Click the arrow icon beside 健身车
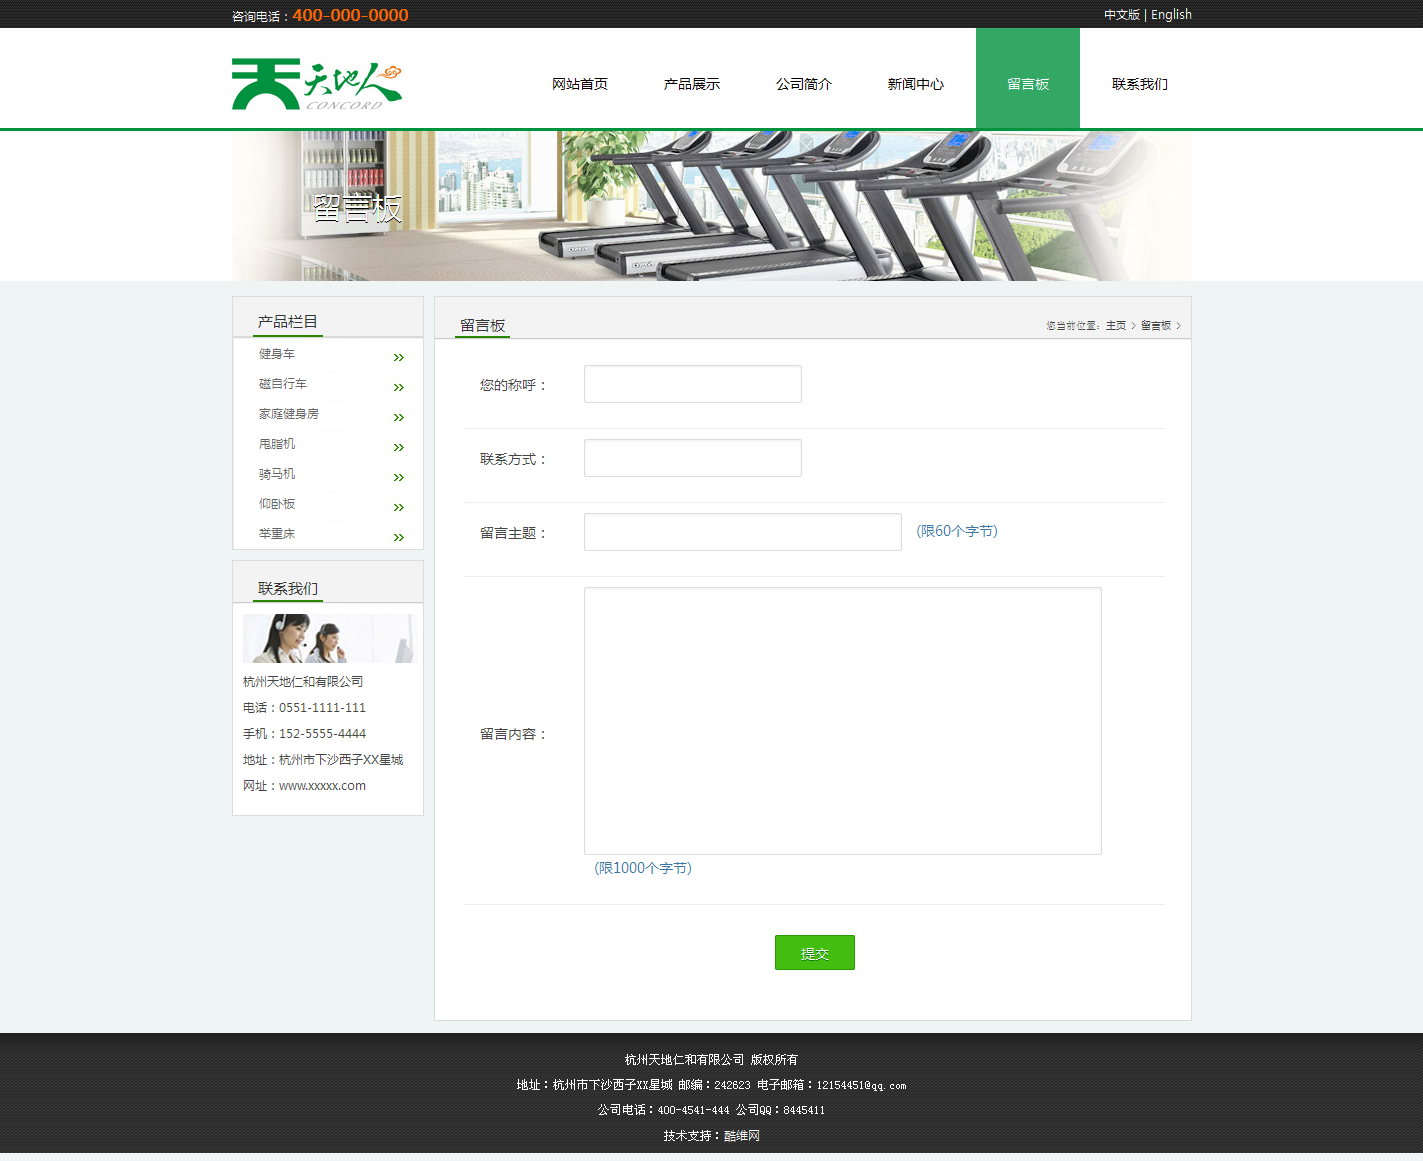The width and height of the screenshot is (1423, 1161). pos(399,357)
